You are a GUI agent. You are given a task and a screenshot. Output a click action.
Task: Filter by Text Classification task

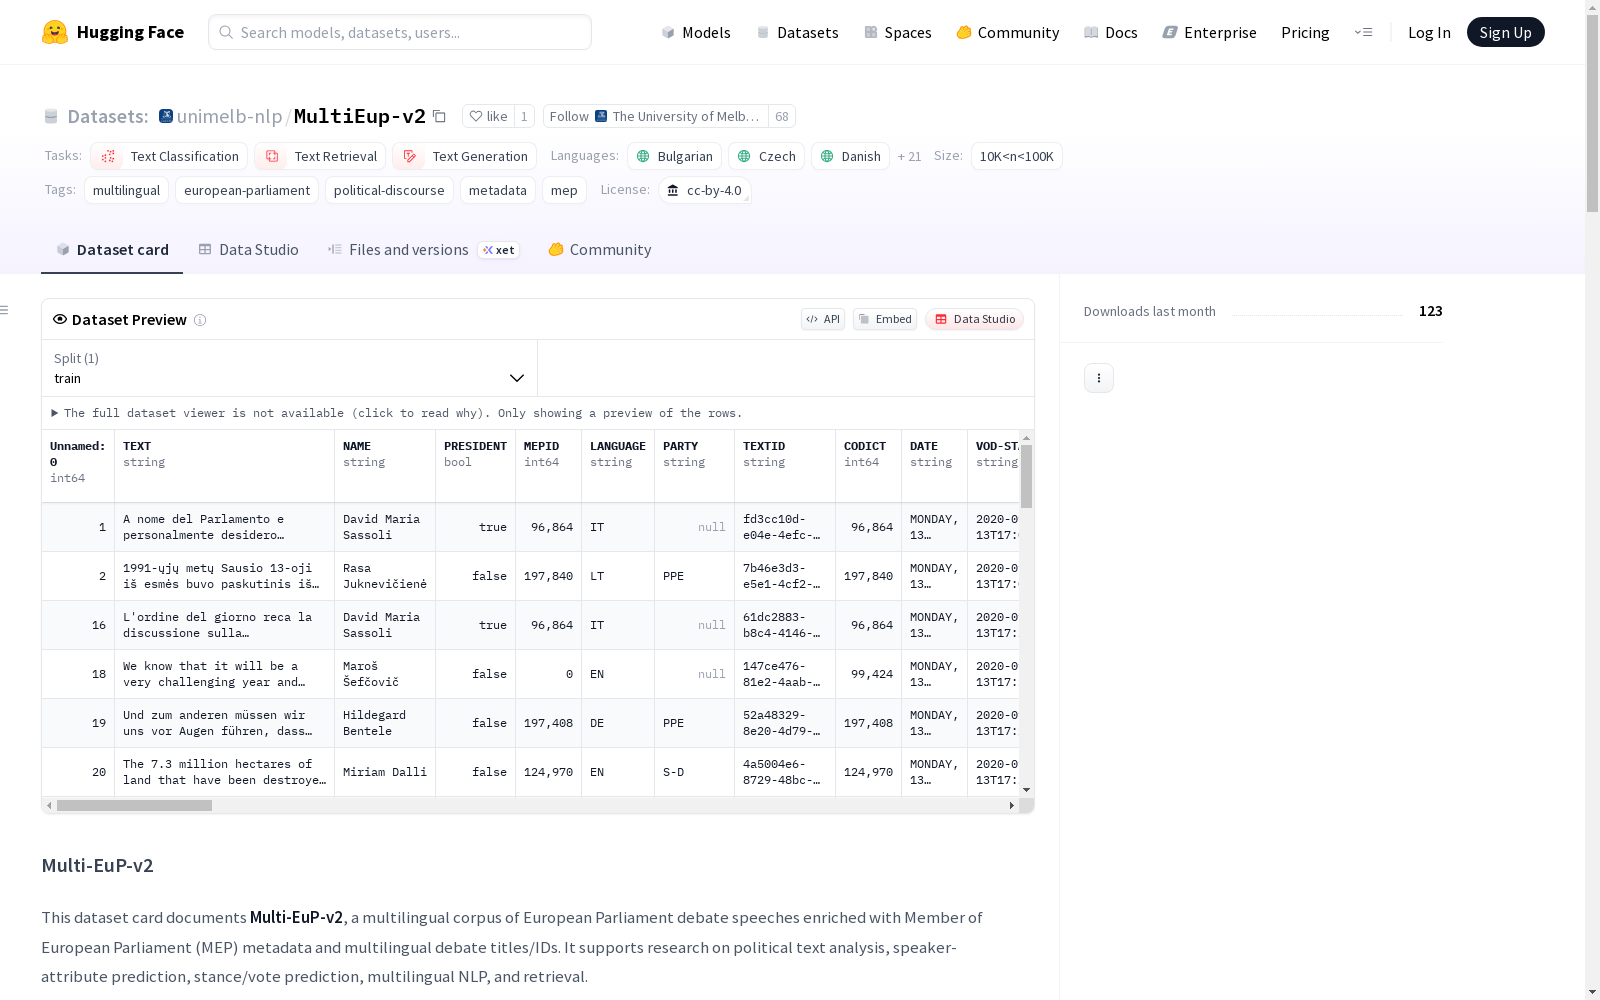pyautogui.click(x=169, y=156)
